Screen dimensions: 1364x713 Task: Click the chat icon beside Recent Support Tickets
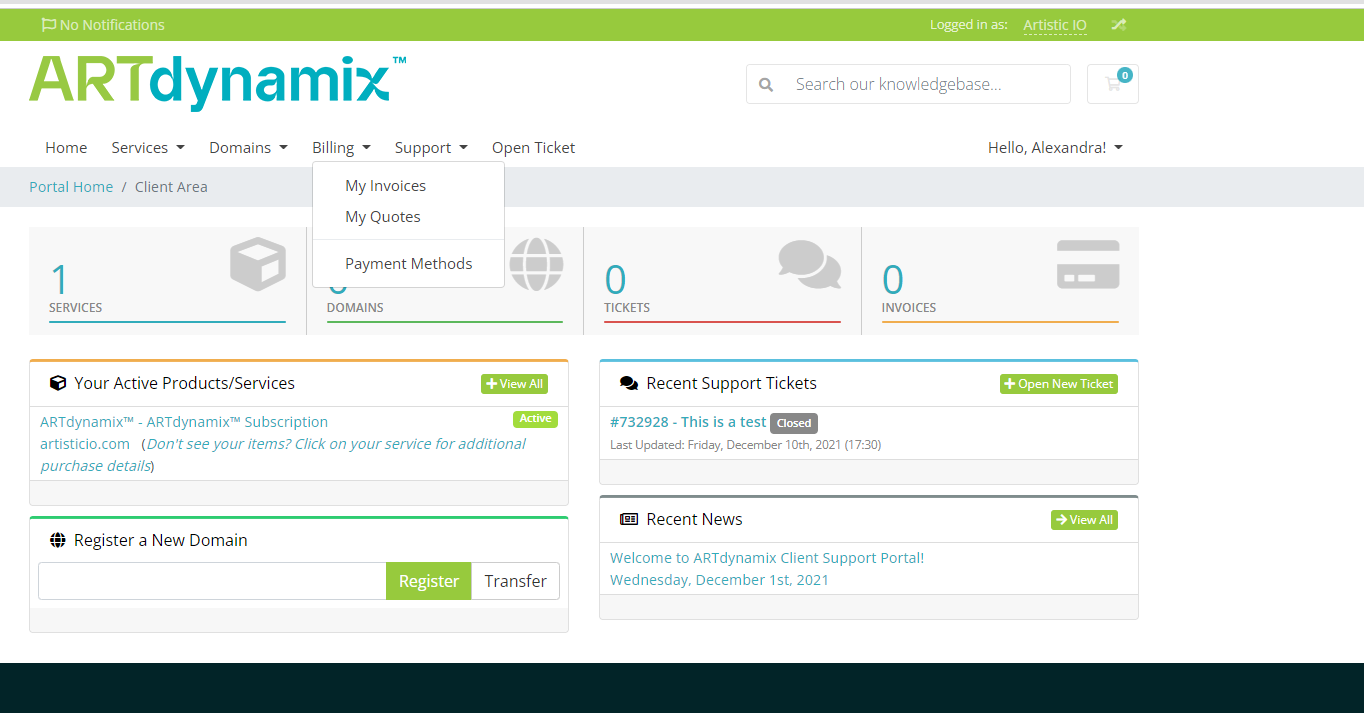click(629, 383)
